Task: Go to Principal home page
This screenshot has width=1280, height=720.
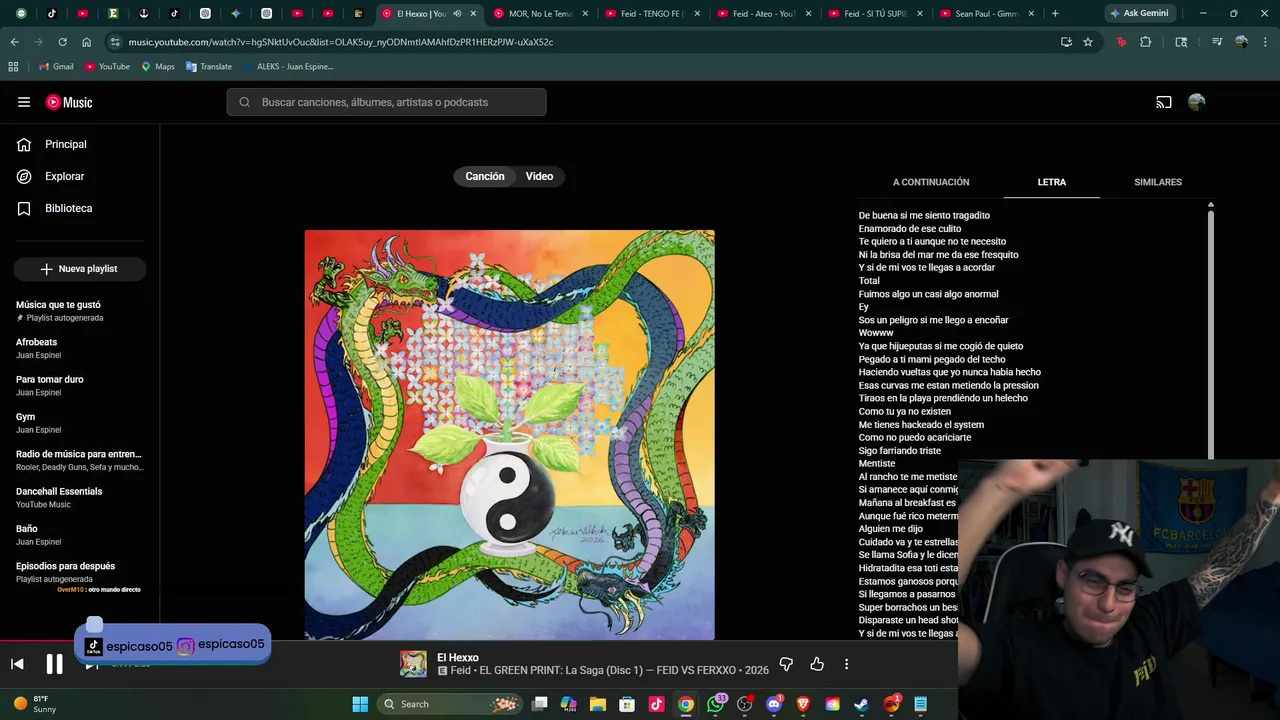Action: 52,144
